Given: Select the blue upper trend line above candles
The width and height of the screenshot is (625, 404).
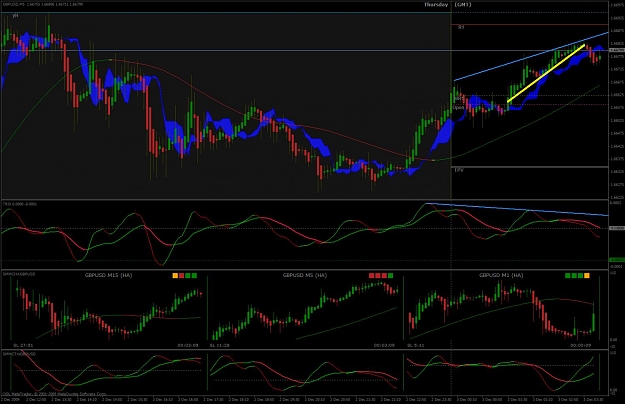Looking at the screenshot, I should [531, 56].
